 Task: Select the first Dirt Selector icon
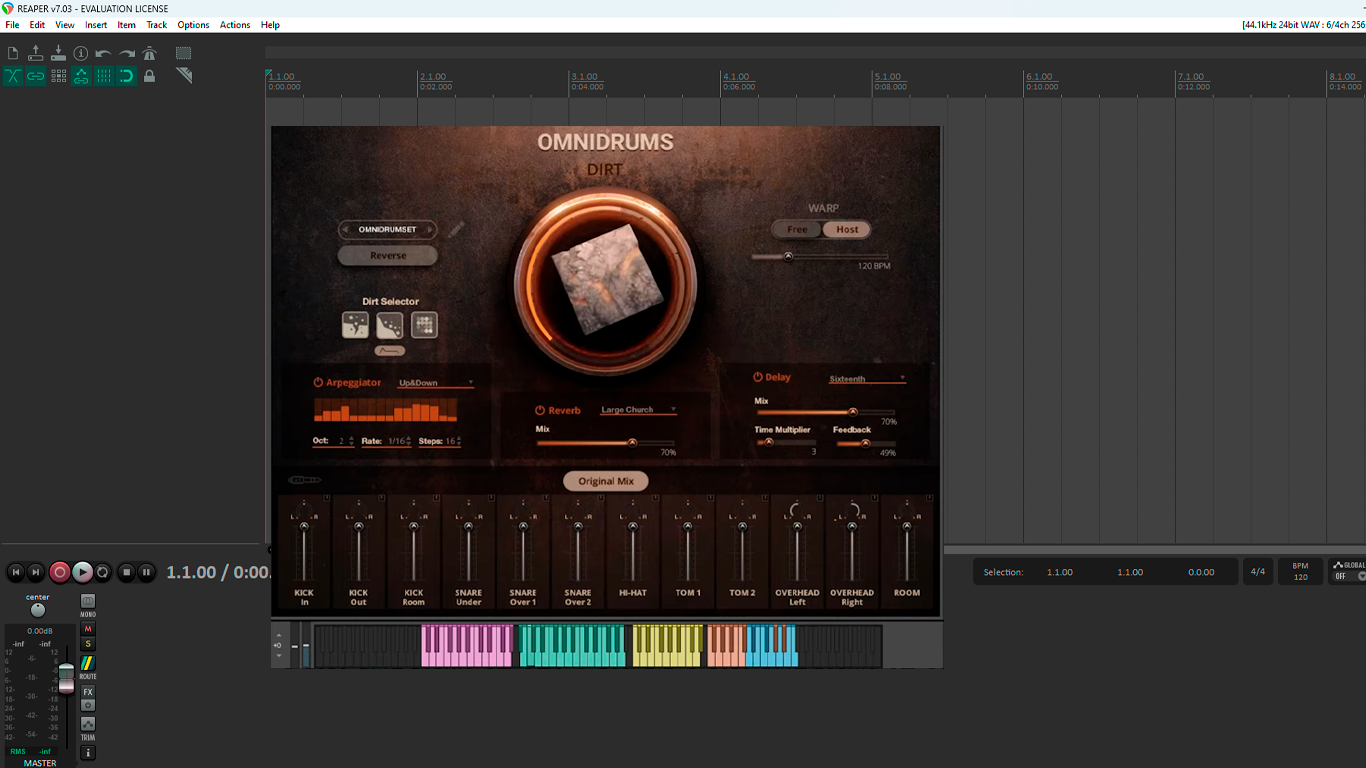point(355,324)
